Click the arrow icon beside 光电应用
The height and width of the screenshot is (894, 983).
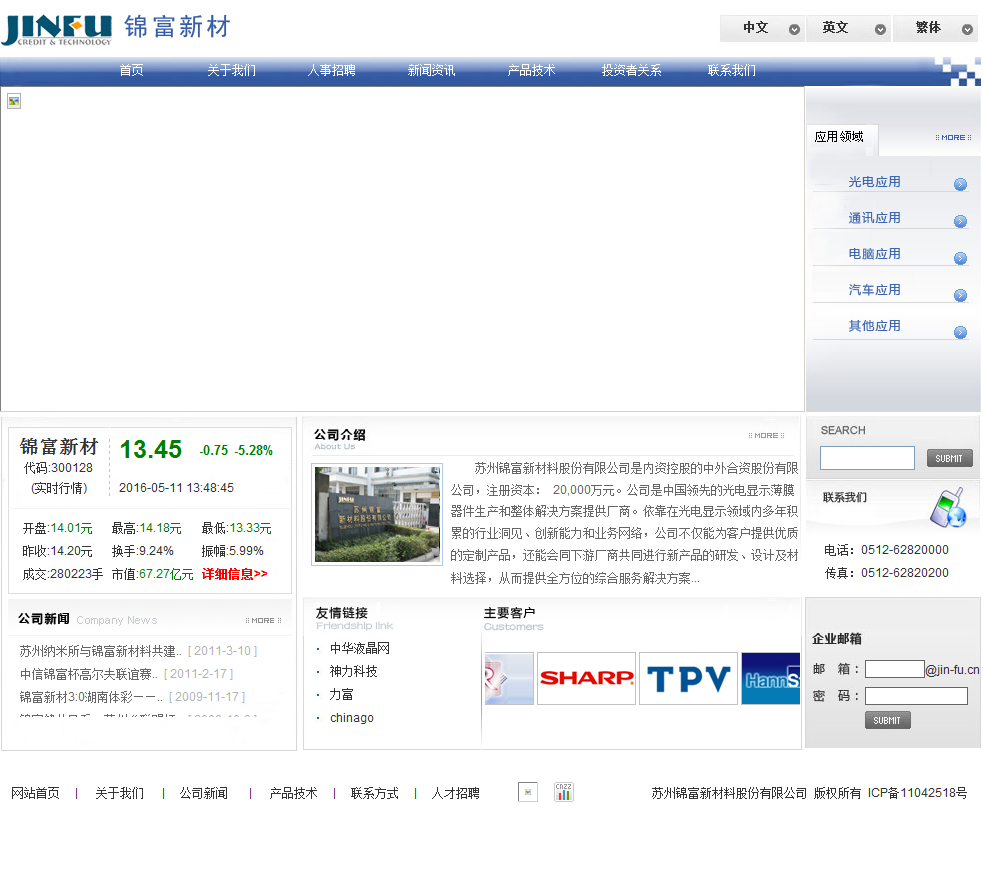[x=960, y=184]
